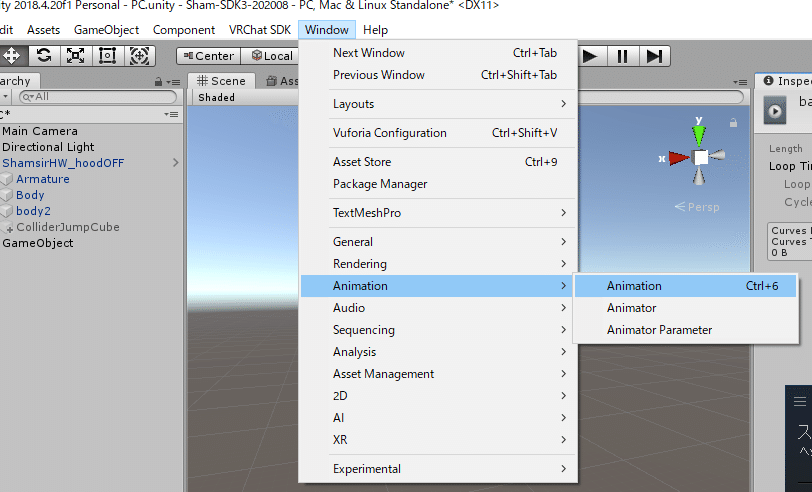The width and height of the screenshot is (812, 492).
Task: Open the Animator Parameter window
Action: (685, 330)
